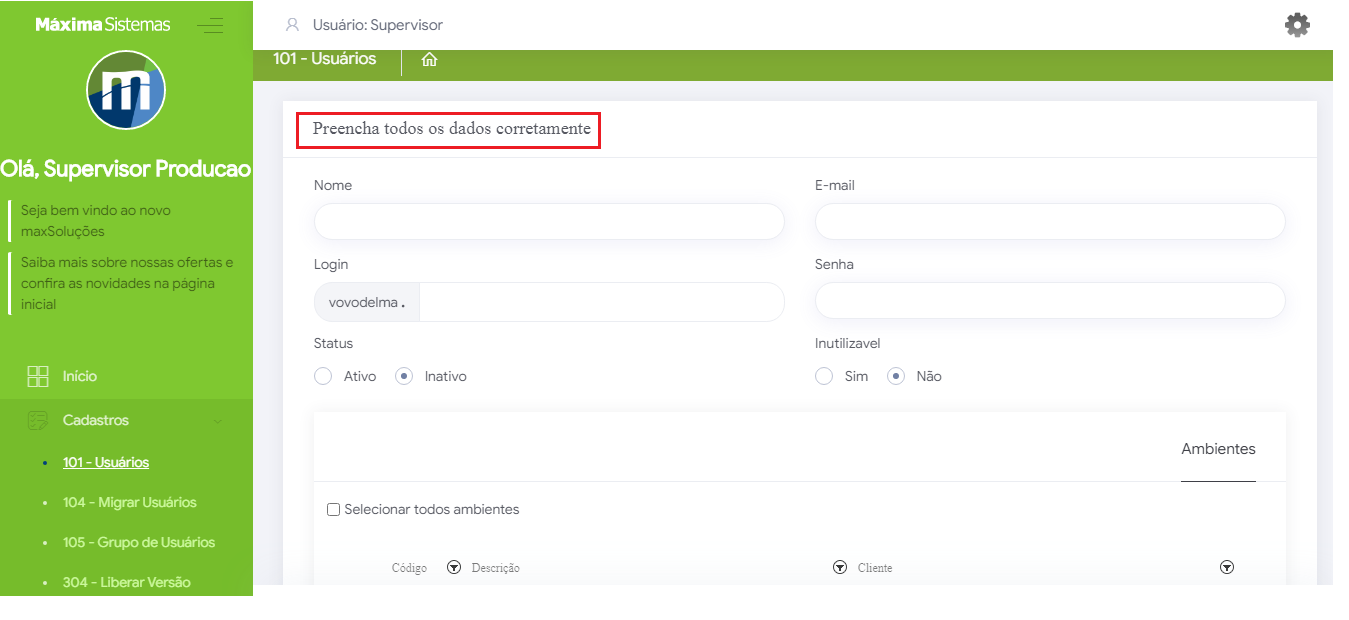This screenshot has height=620, width=1349.
Task: Select the Inativo status radio button
Action: click(404, 376)
